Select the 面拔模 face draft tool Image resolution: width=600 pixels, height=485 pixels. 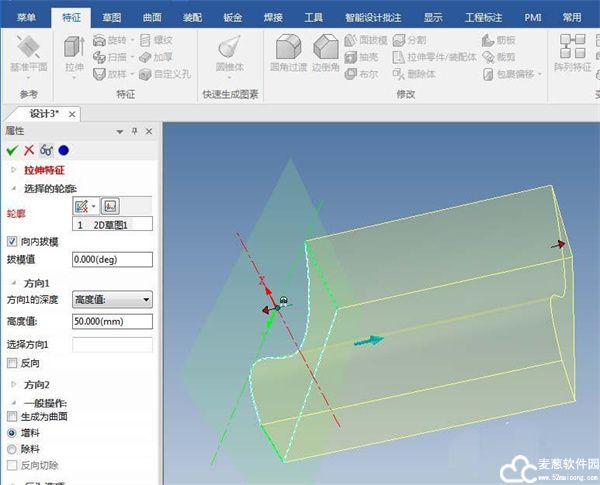coord(366,40)
